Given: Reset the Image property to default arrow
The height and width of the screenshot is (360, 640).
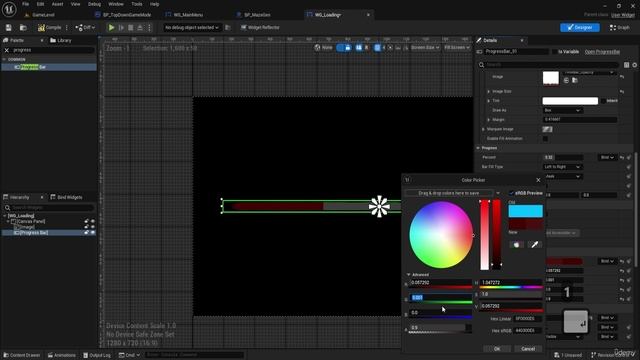Looking at the screenshot, I should pyautogui.click(x=622, y=77).
